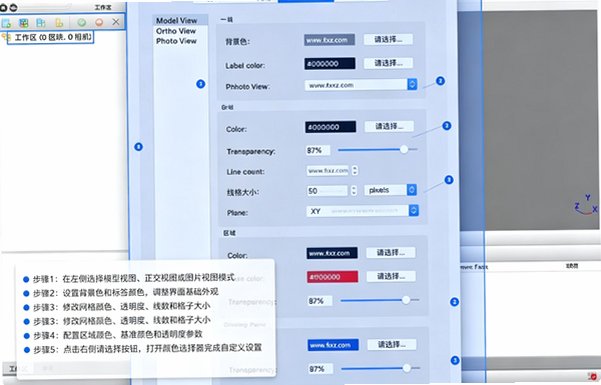601x385 pixels.
Task: Click the 87% field below red swatch
Action: point(320,301)
